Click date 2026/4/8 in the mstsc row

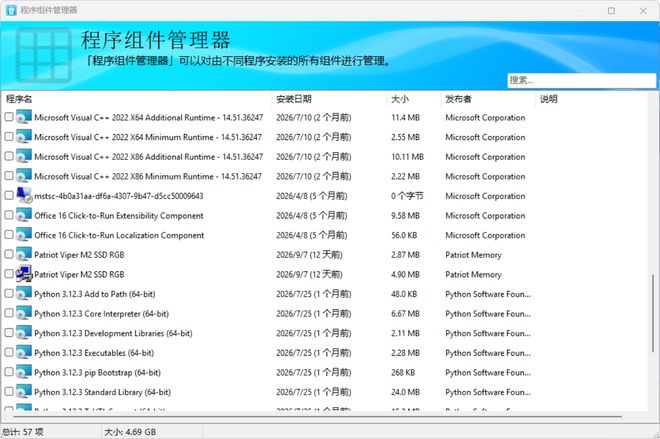pyautogui.click(x=311, y=196)
